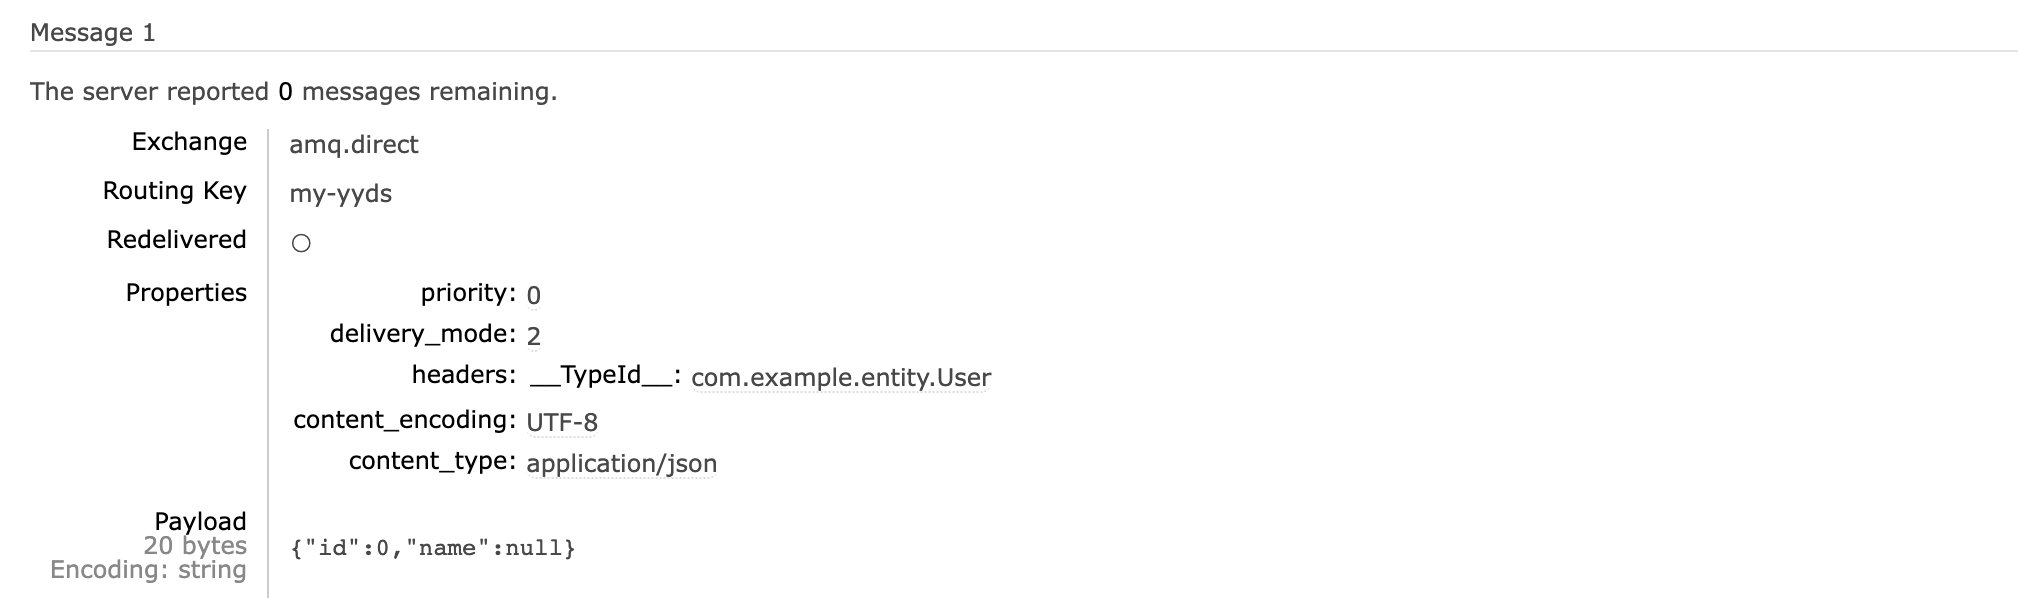This screenshot has width=2018, height=598.
Task: Click the Redelivered empty circle indicator
Action: click(x=301, y=243)
